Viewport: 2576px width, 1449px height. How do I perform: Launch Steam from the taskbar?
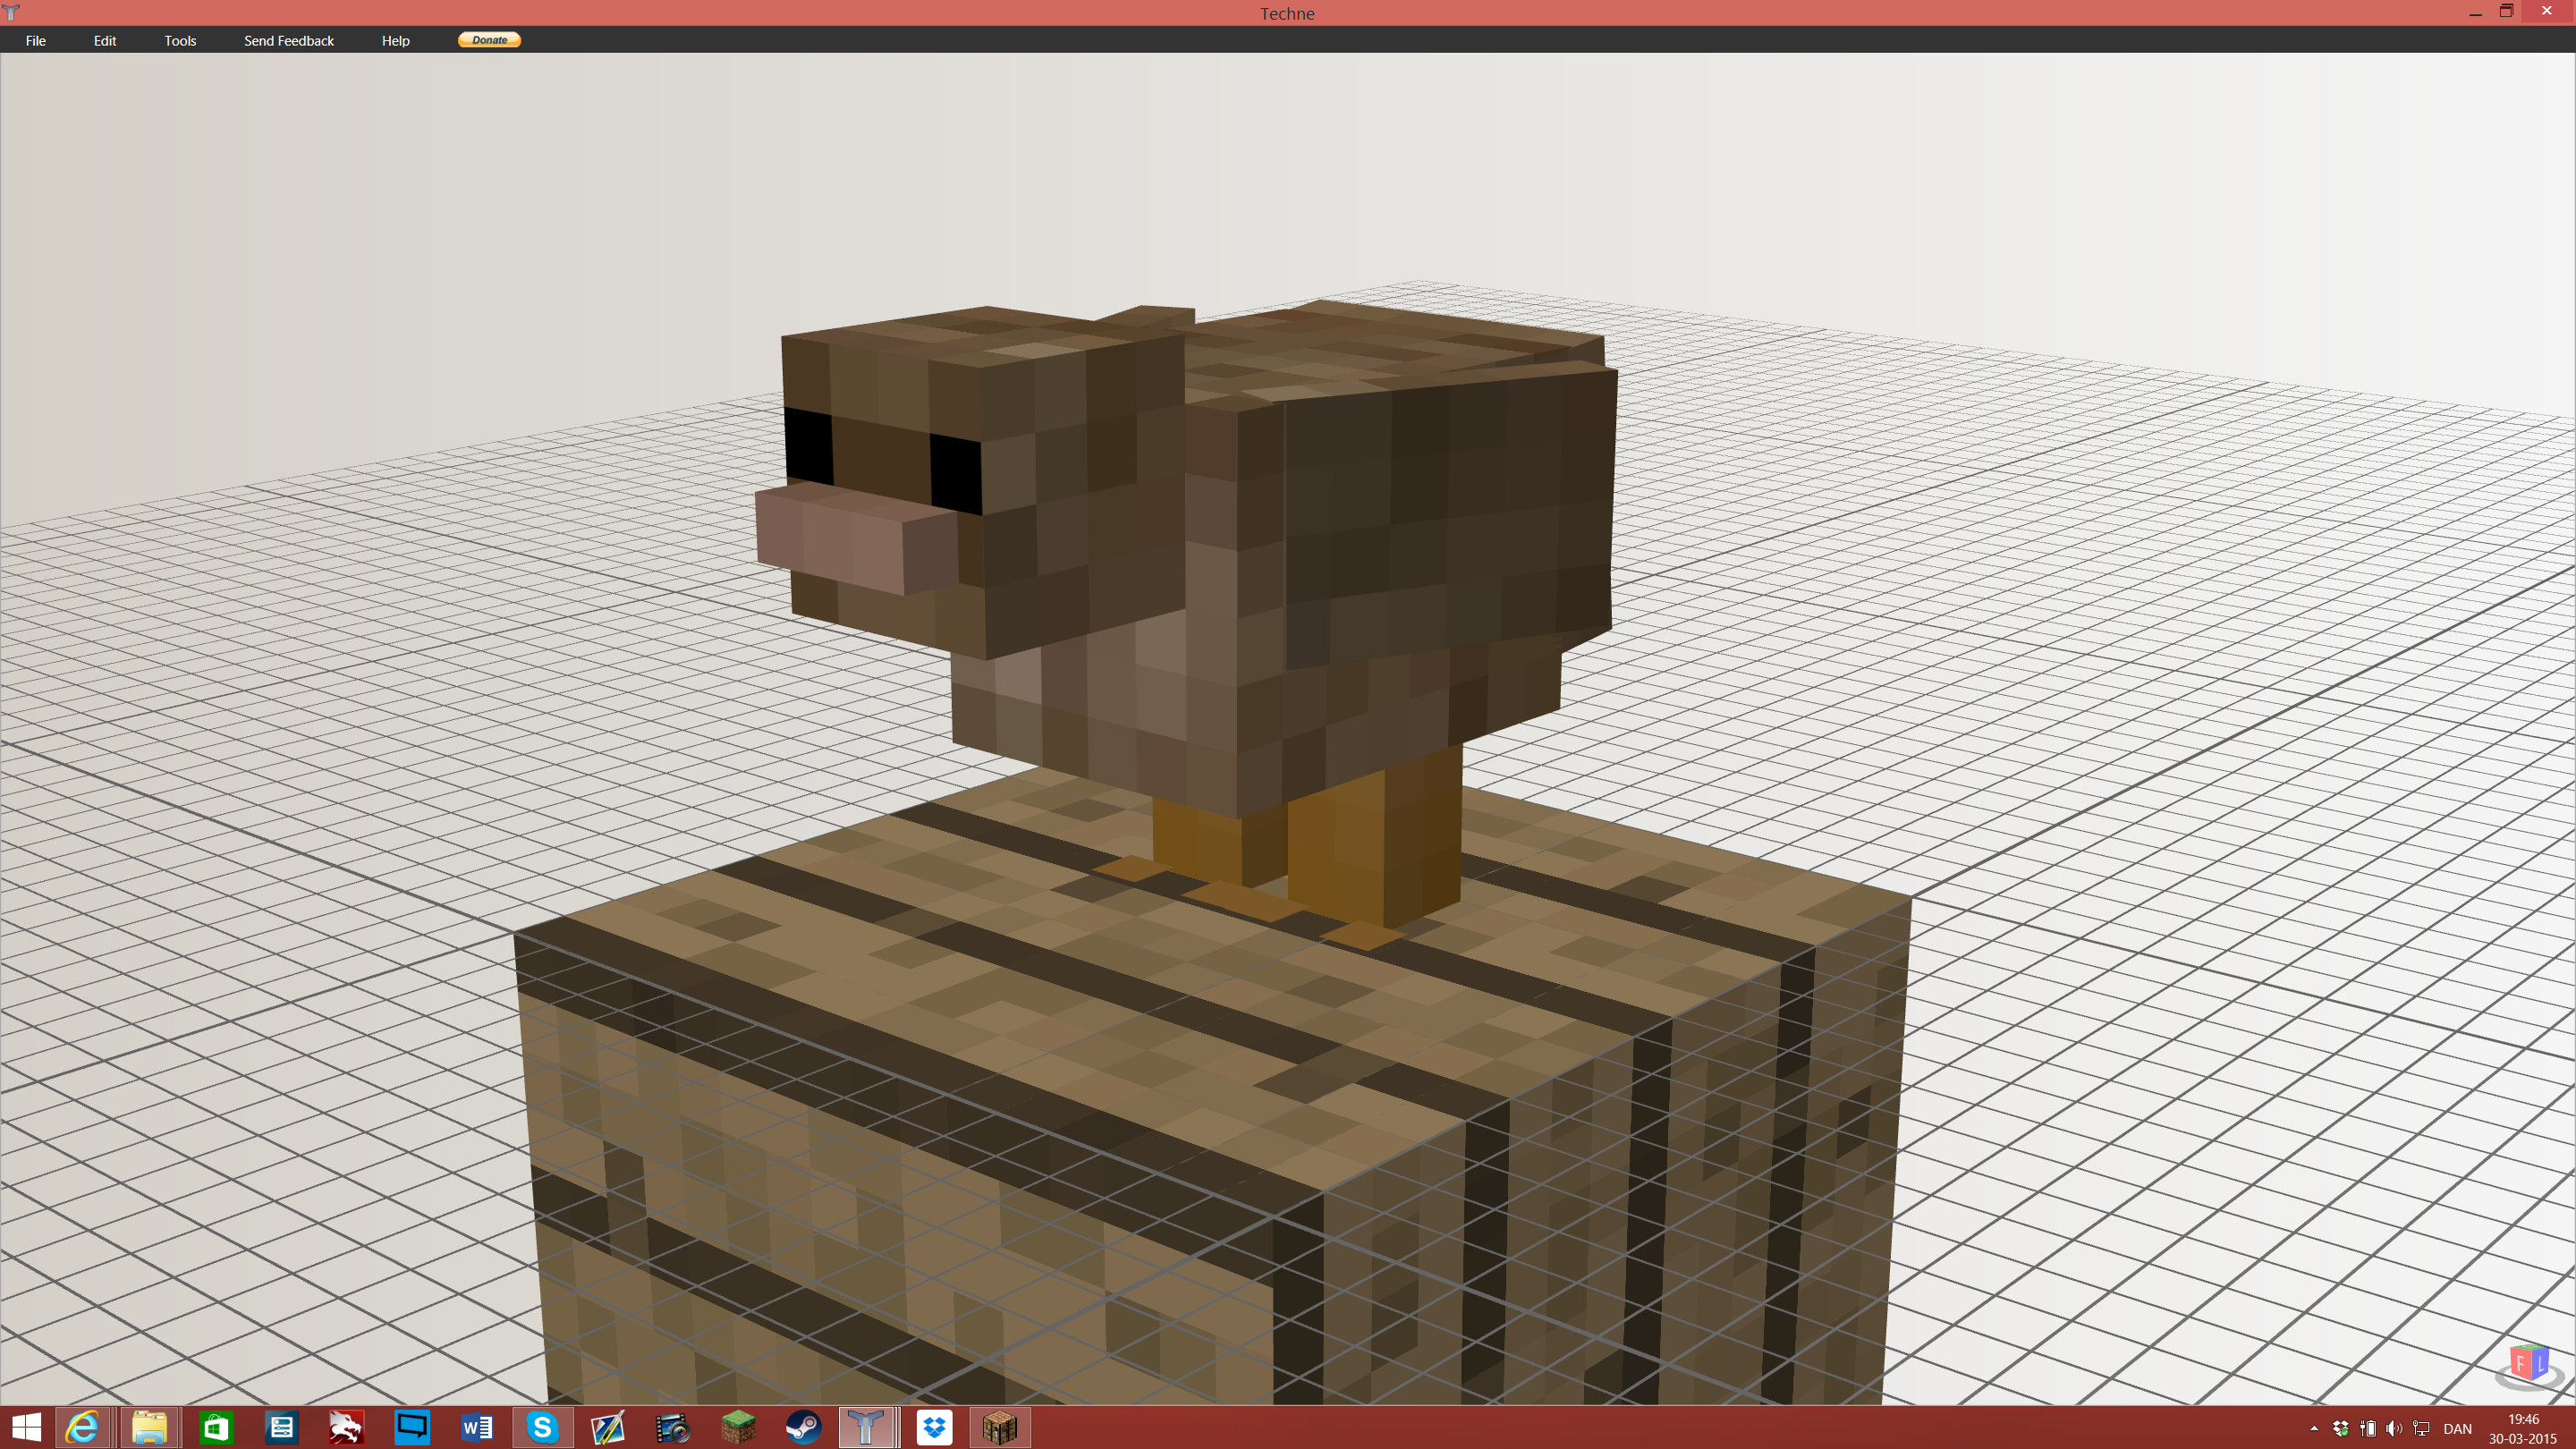coord(805,1427)
